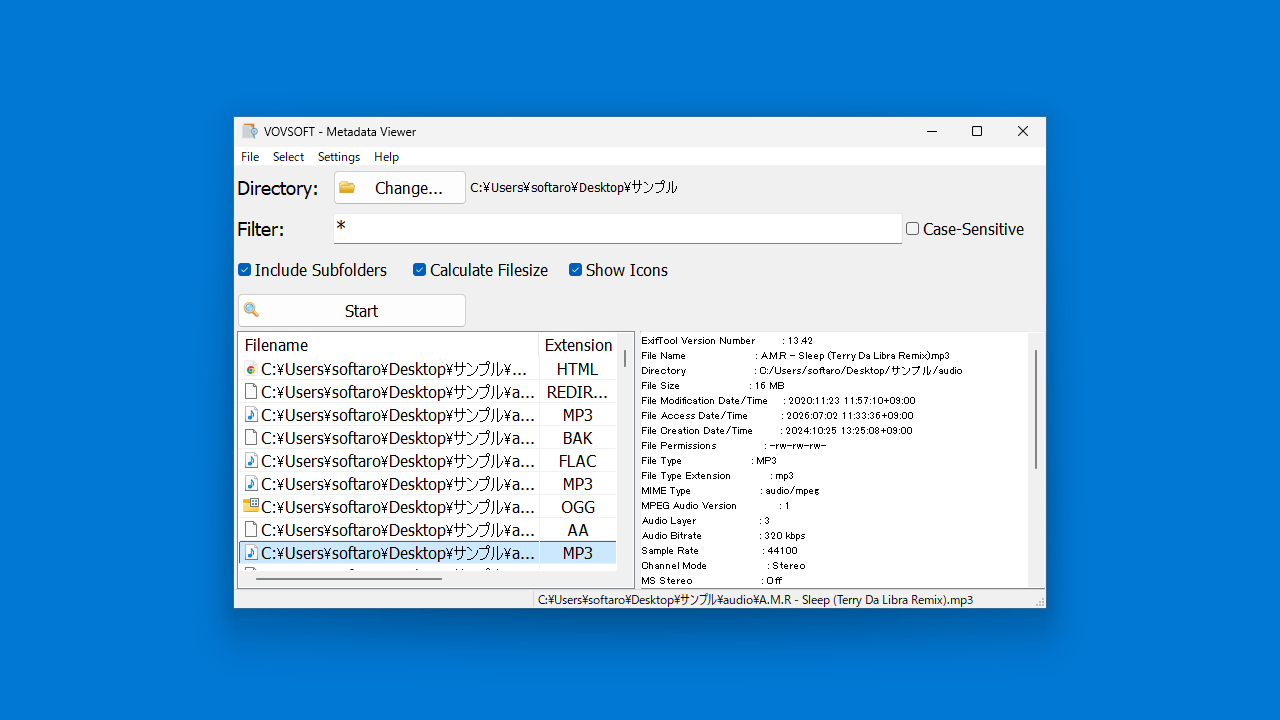Click the file icon of the BAK row

(x=251, y=438)
